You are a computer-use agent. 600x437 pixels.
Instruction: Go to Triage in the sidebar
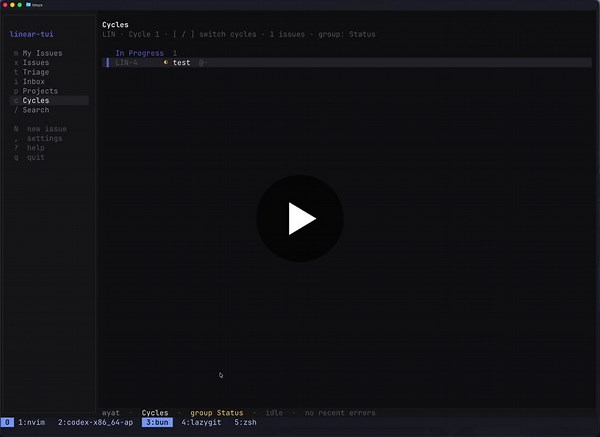[36, 72]
